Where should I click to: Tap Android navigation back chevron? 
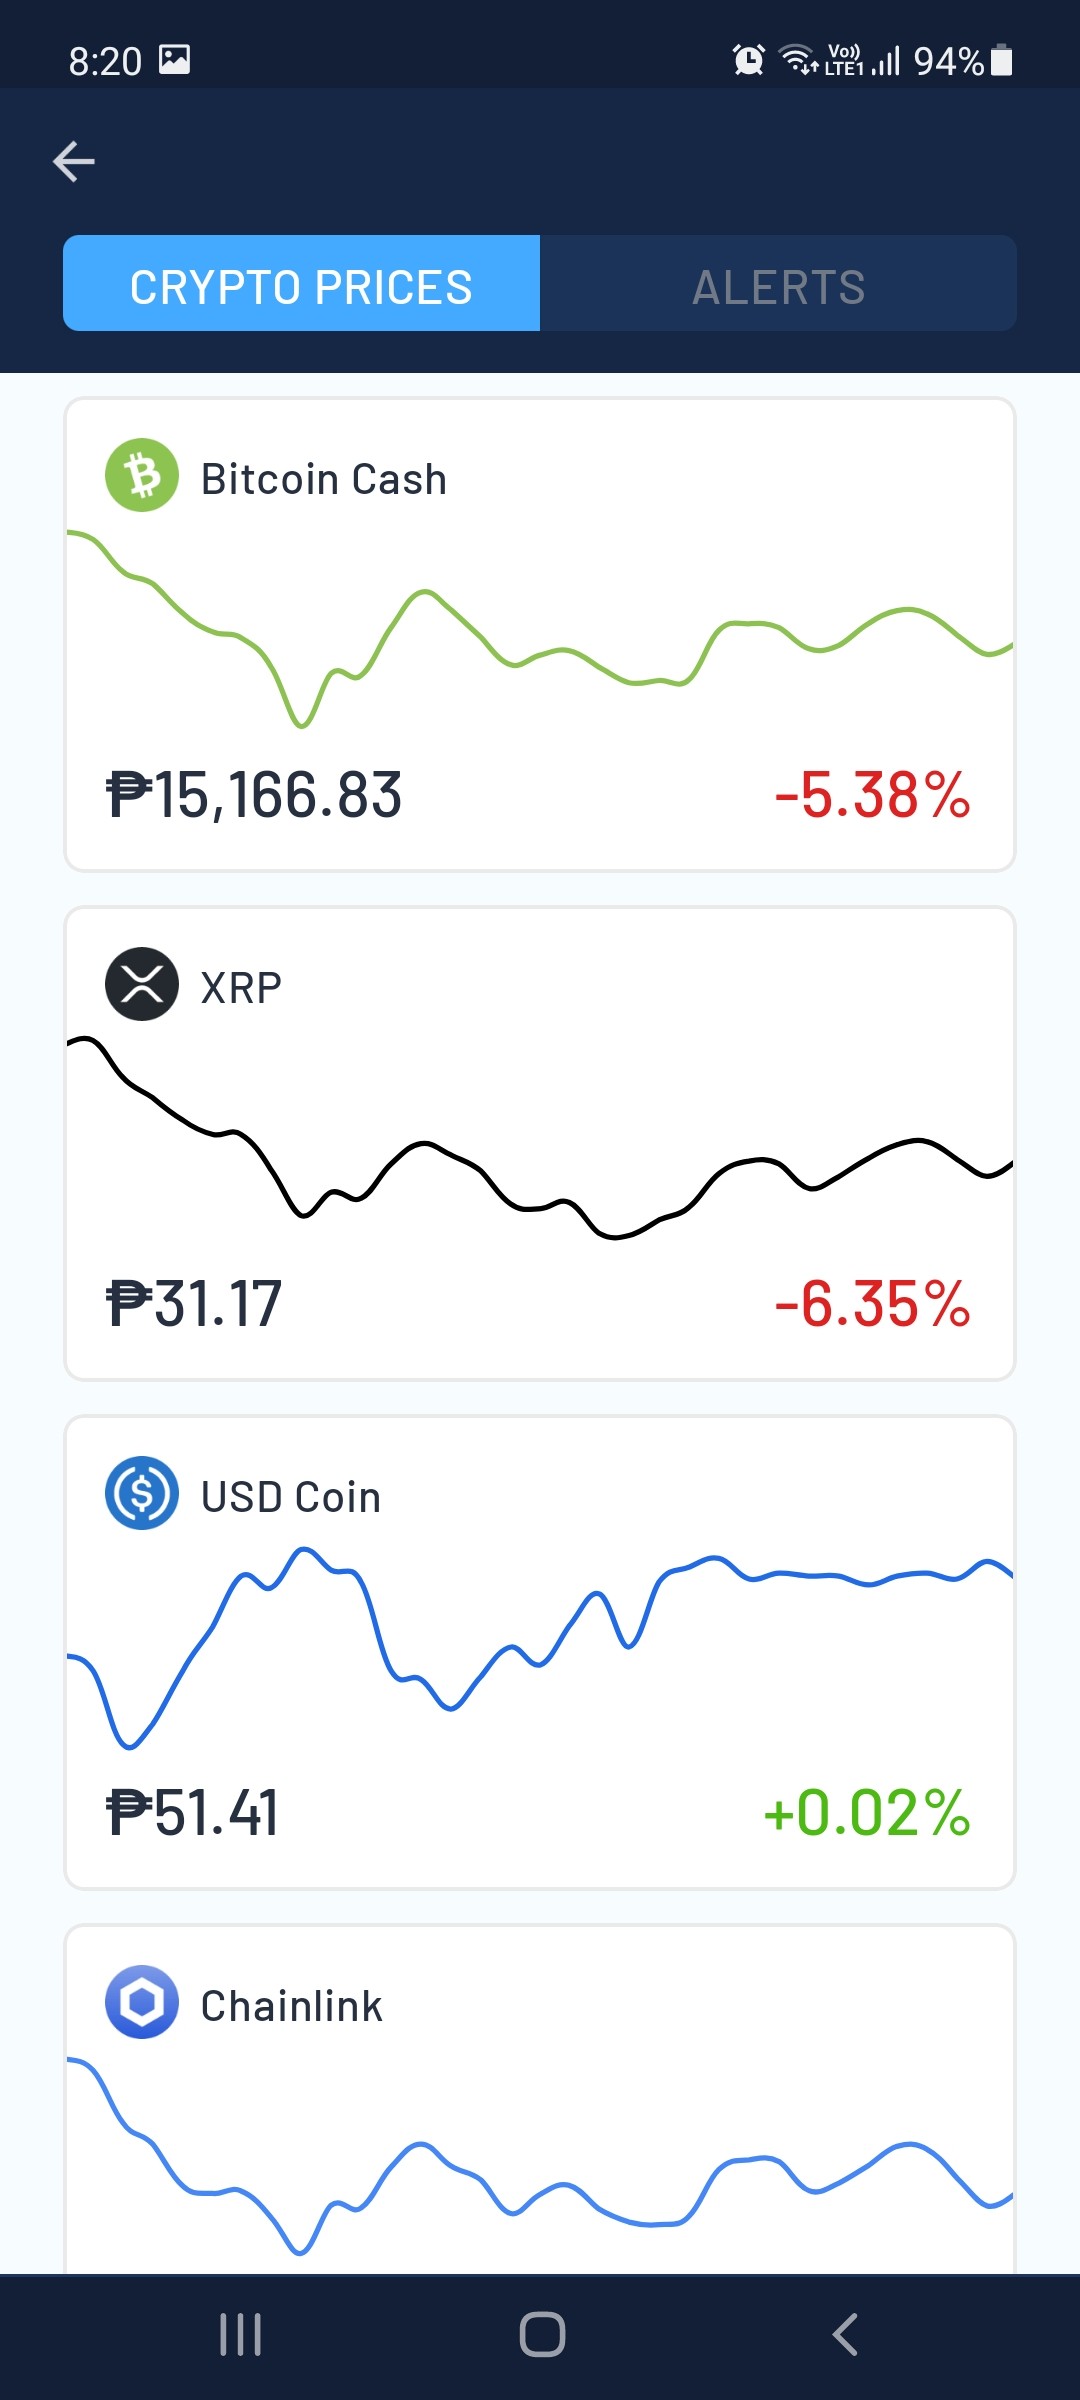845,2335
